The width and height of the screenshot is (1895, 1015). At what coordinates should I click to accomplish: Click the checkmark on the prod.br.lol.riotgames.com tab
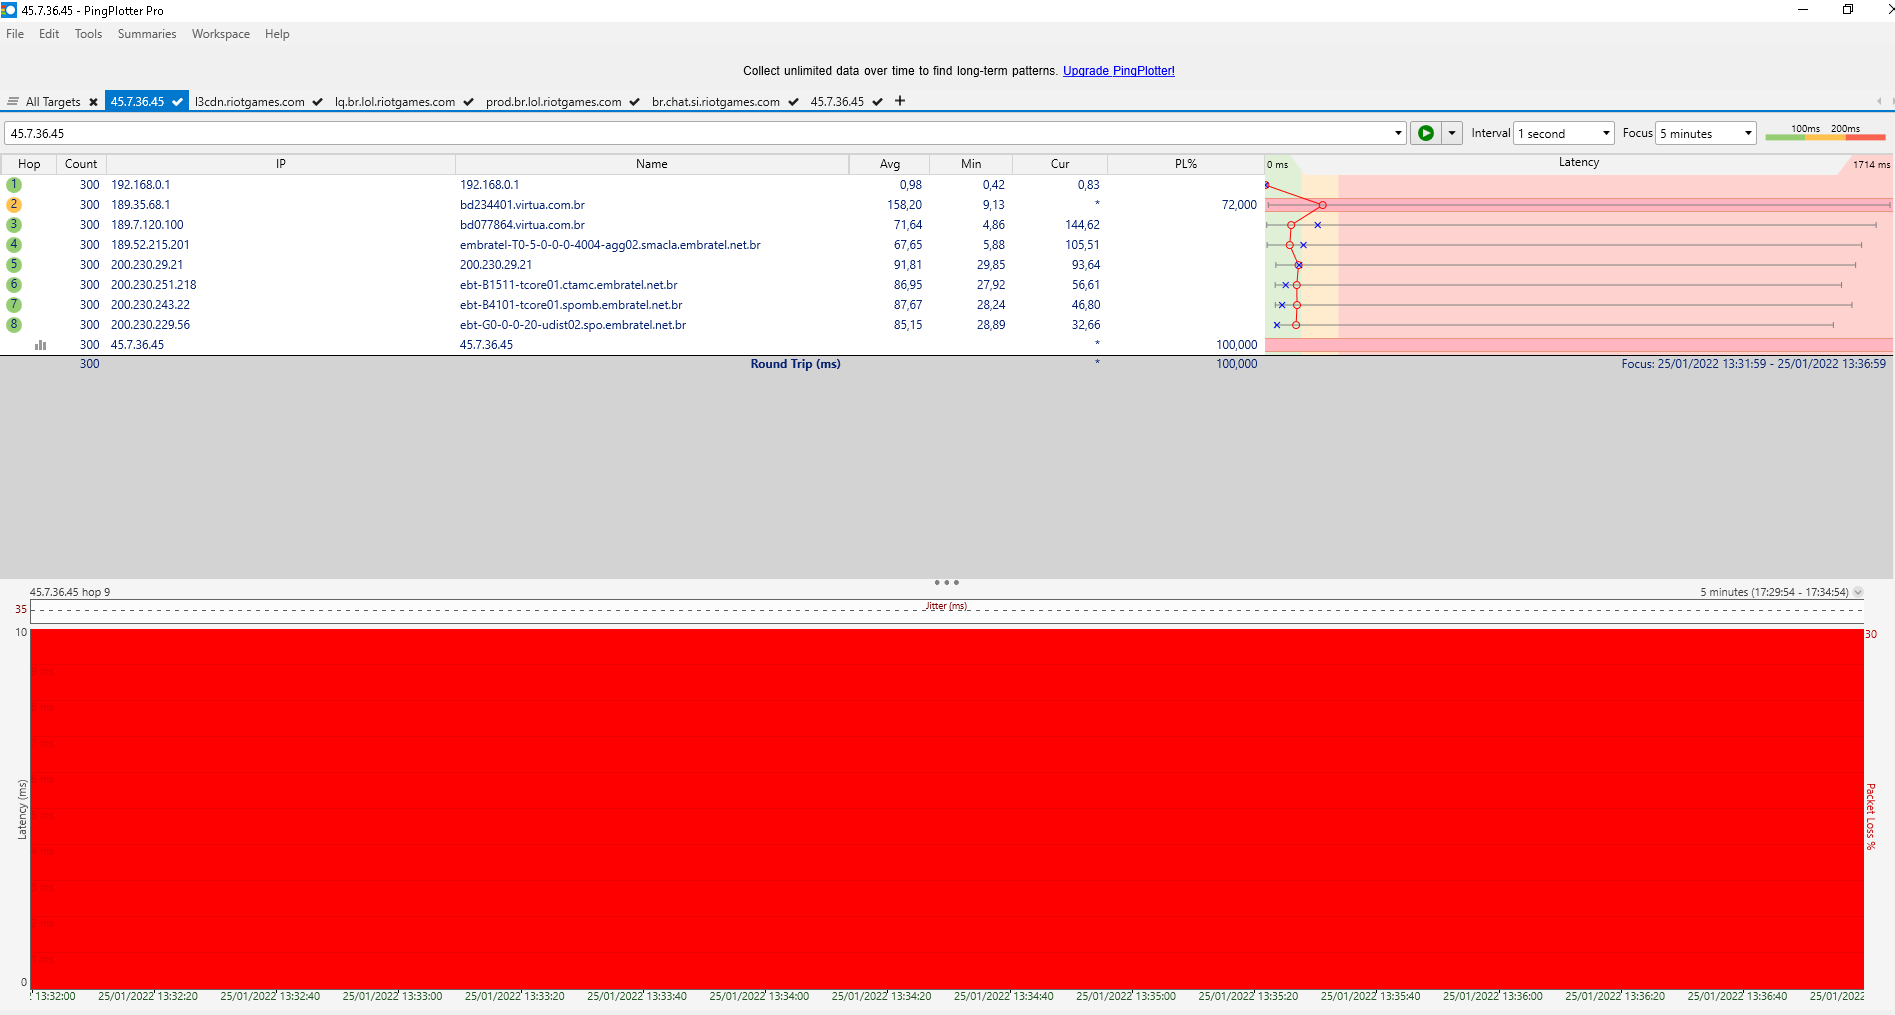tap(634, 101)
